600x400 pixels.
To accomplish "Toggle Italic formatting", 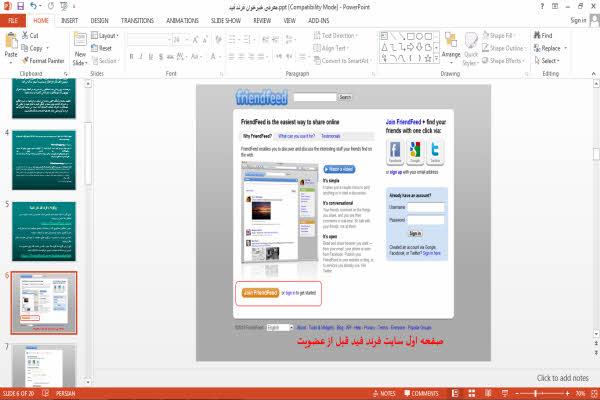I will 141,57.
